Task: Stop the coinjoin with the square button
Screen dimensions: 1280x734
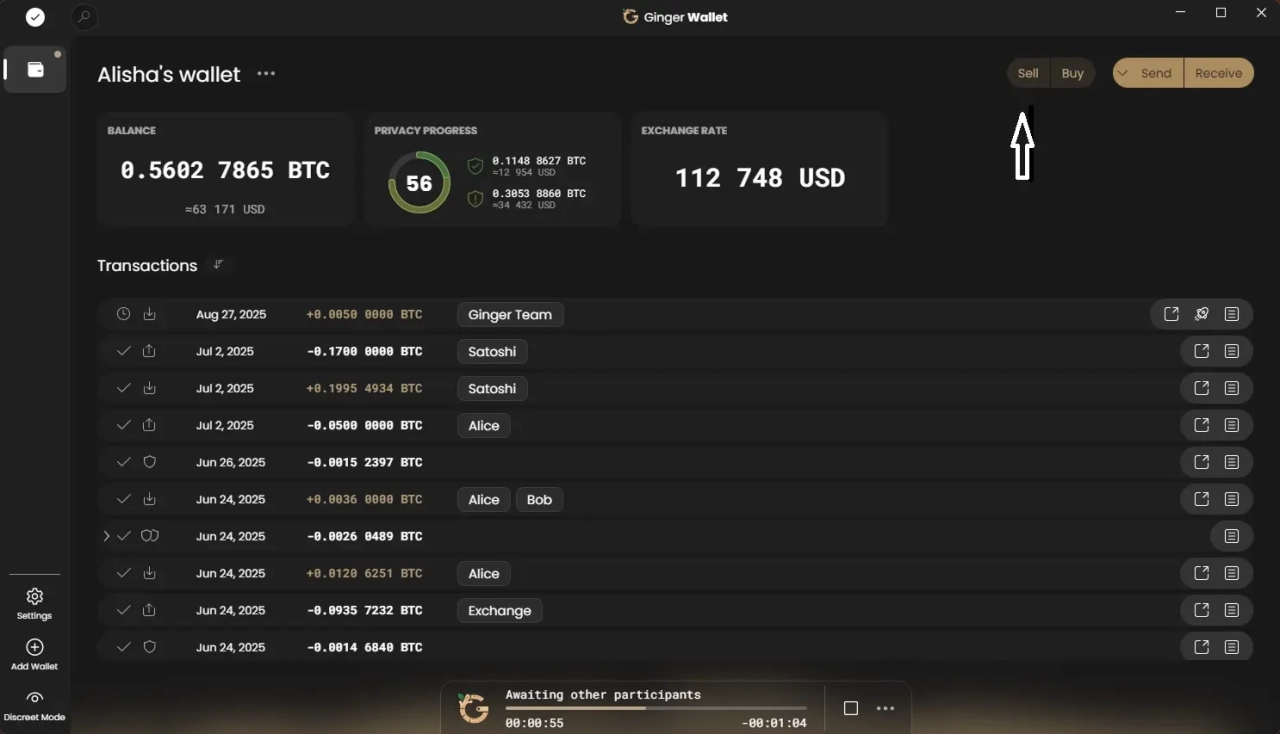Action: [851, 708]
